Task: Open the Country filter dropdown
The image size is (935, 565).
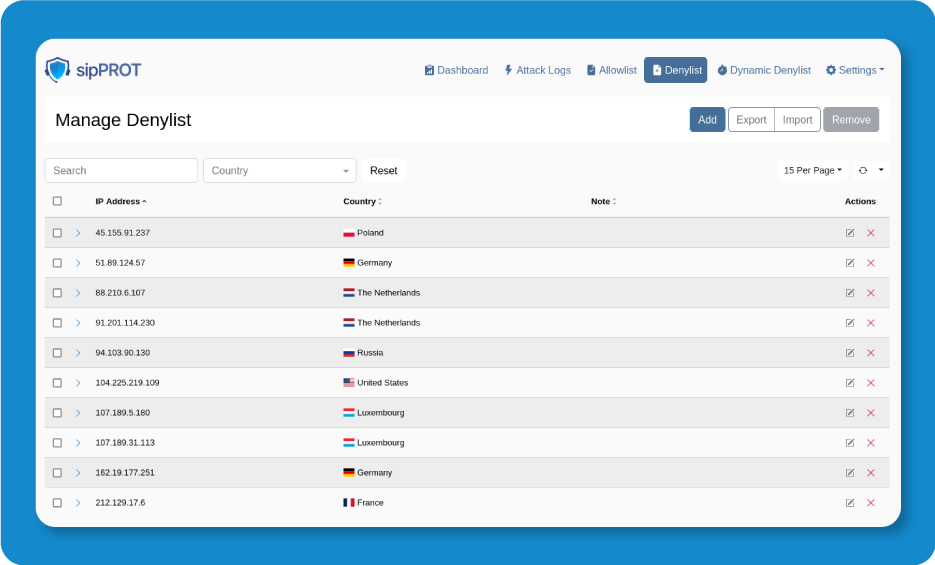Action: pos(279,171)
